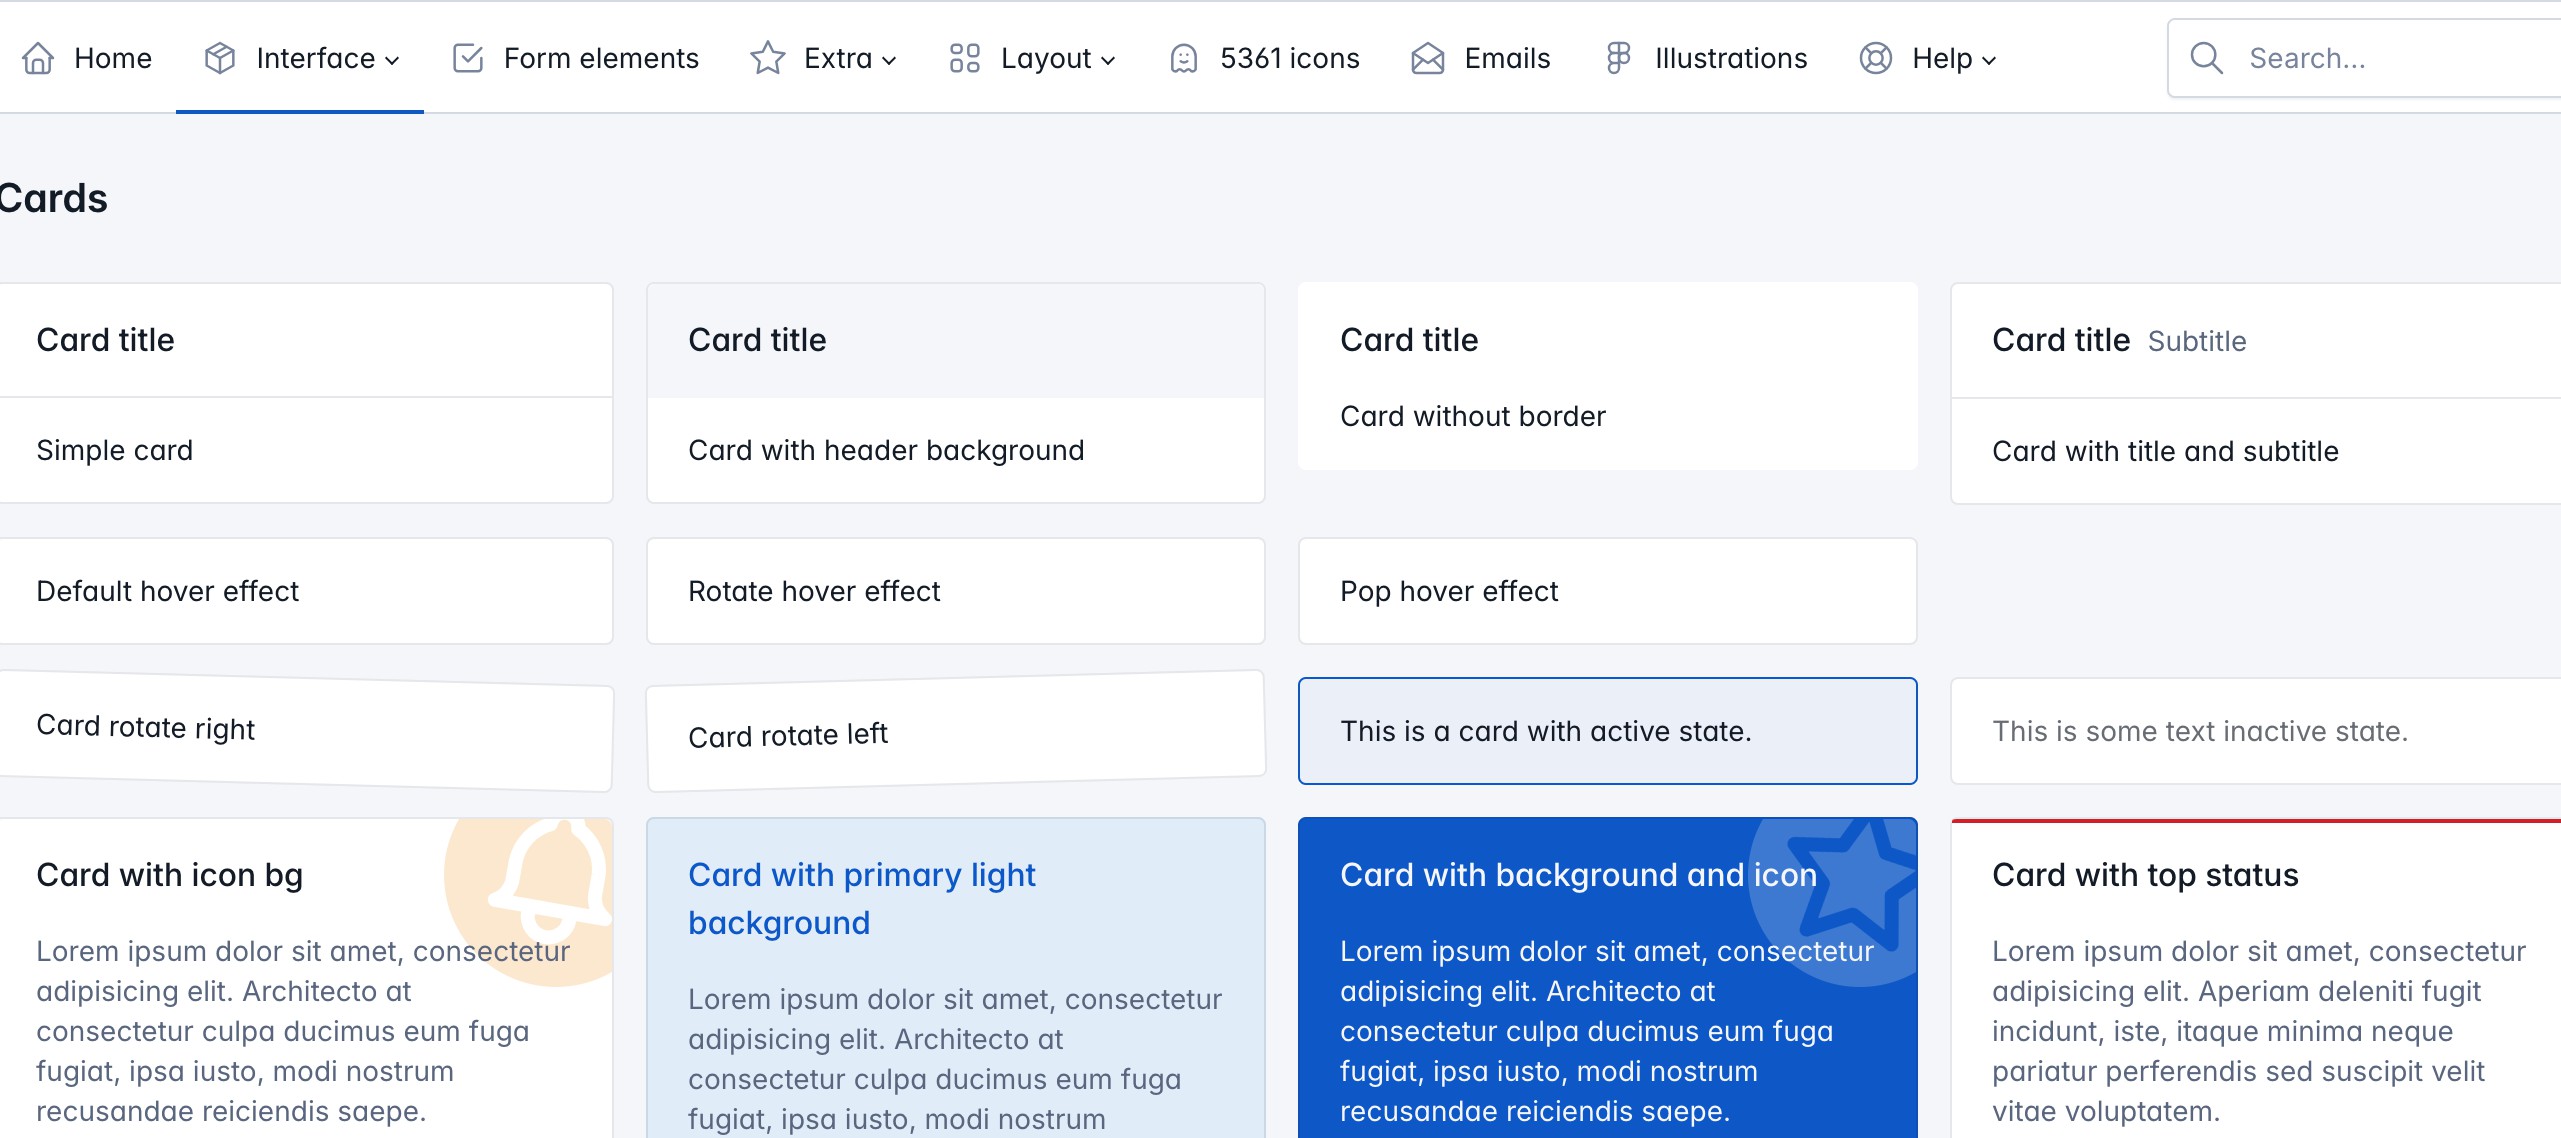This screenshot has width=2561, height=1138.
Task: Click Card with primary light background title
Action: (862, 898)
